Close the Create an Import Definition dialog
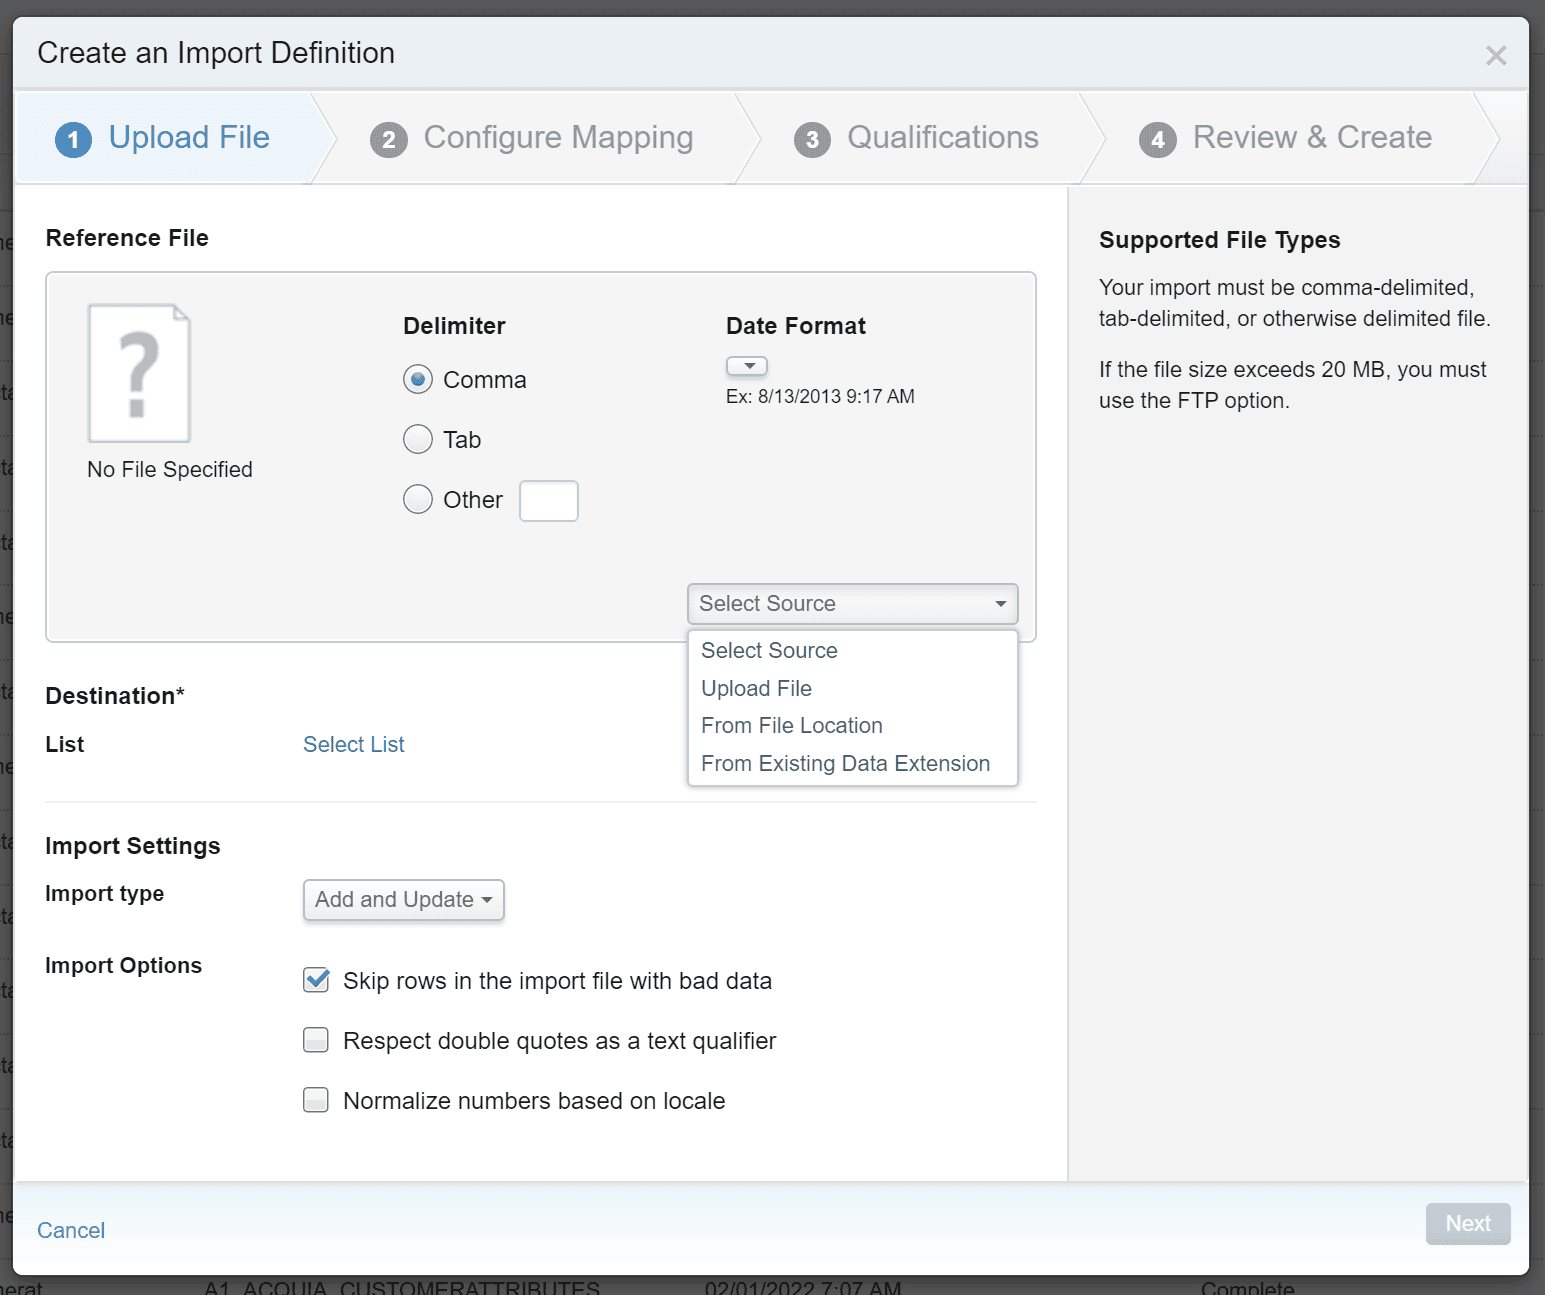 pos(1495,56)
